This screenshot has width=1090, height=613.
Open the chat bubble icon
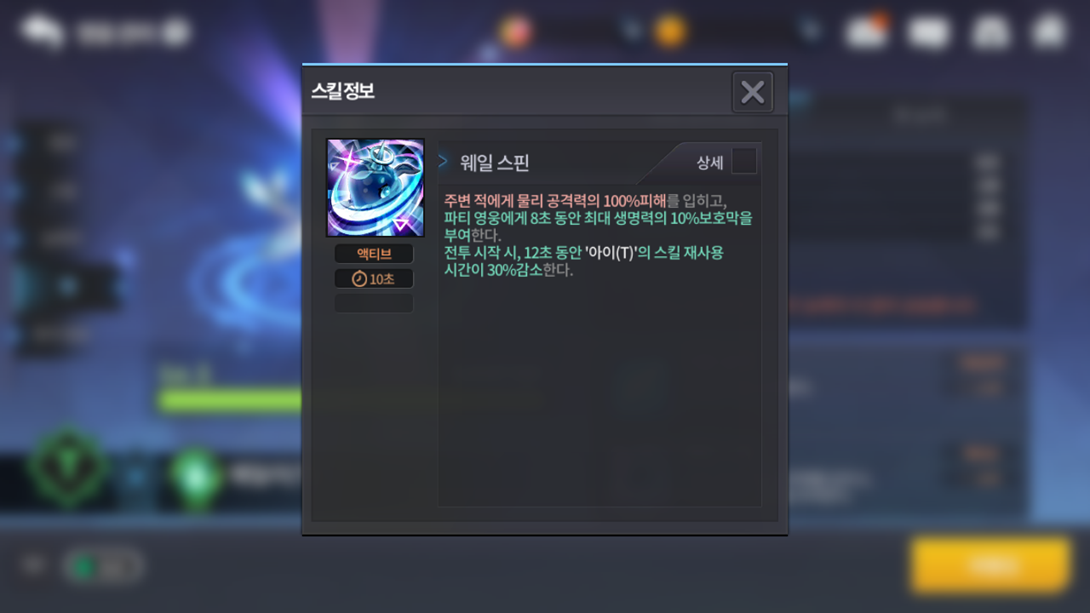tap(42, 31)
